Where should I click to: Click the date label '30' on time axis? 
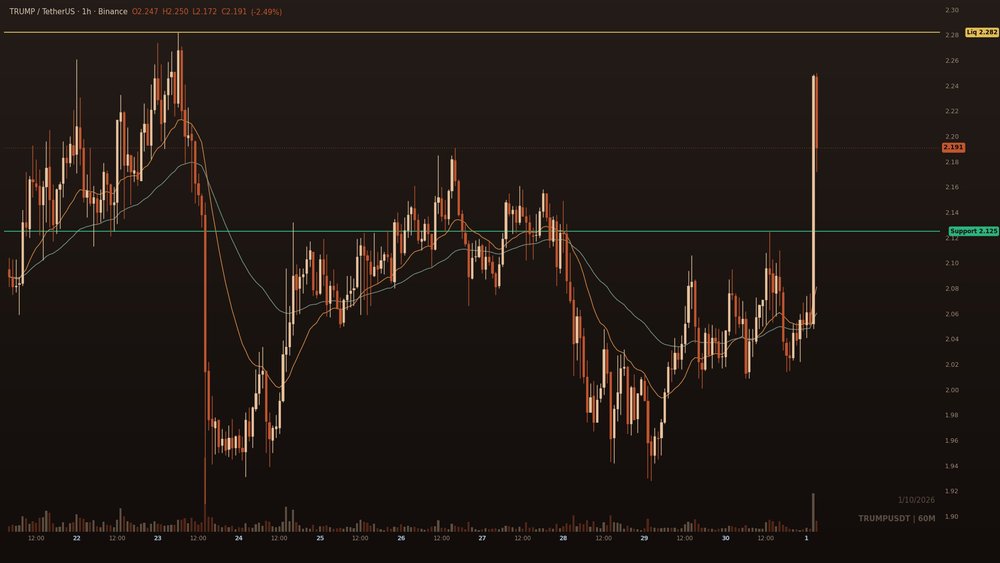tap(725, 538)
